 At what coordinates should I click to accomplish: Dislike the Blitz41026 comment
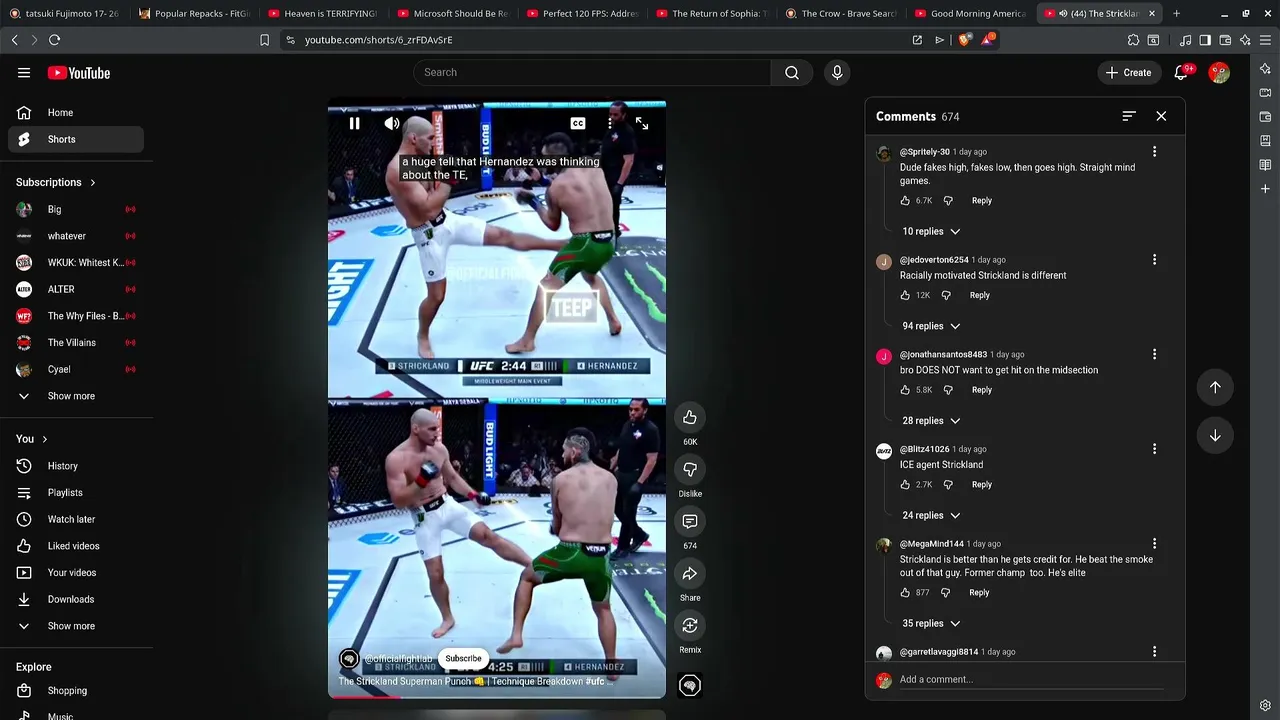pyautogui.click(x=948, y=485)
